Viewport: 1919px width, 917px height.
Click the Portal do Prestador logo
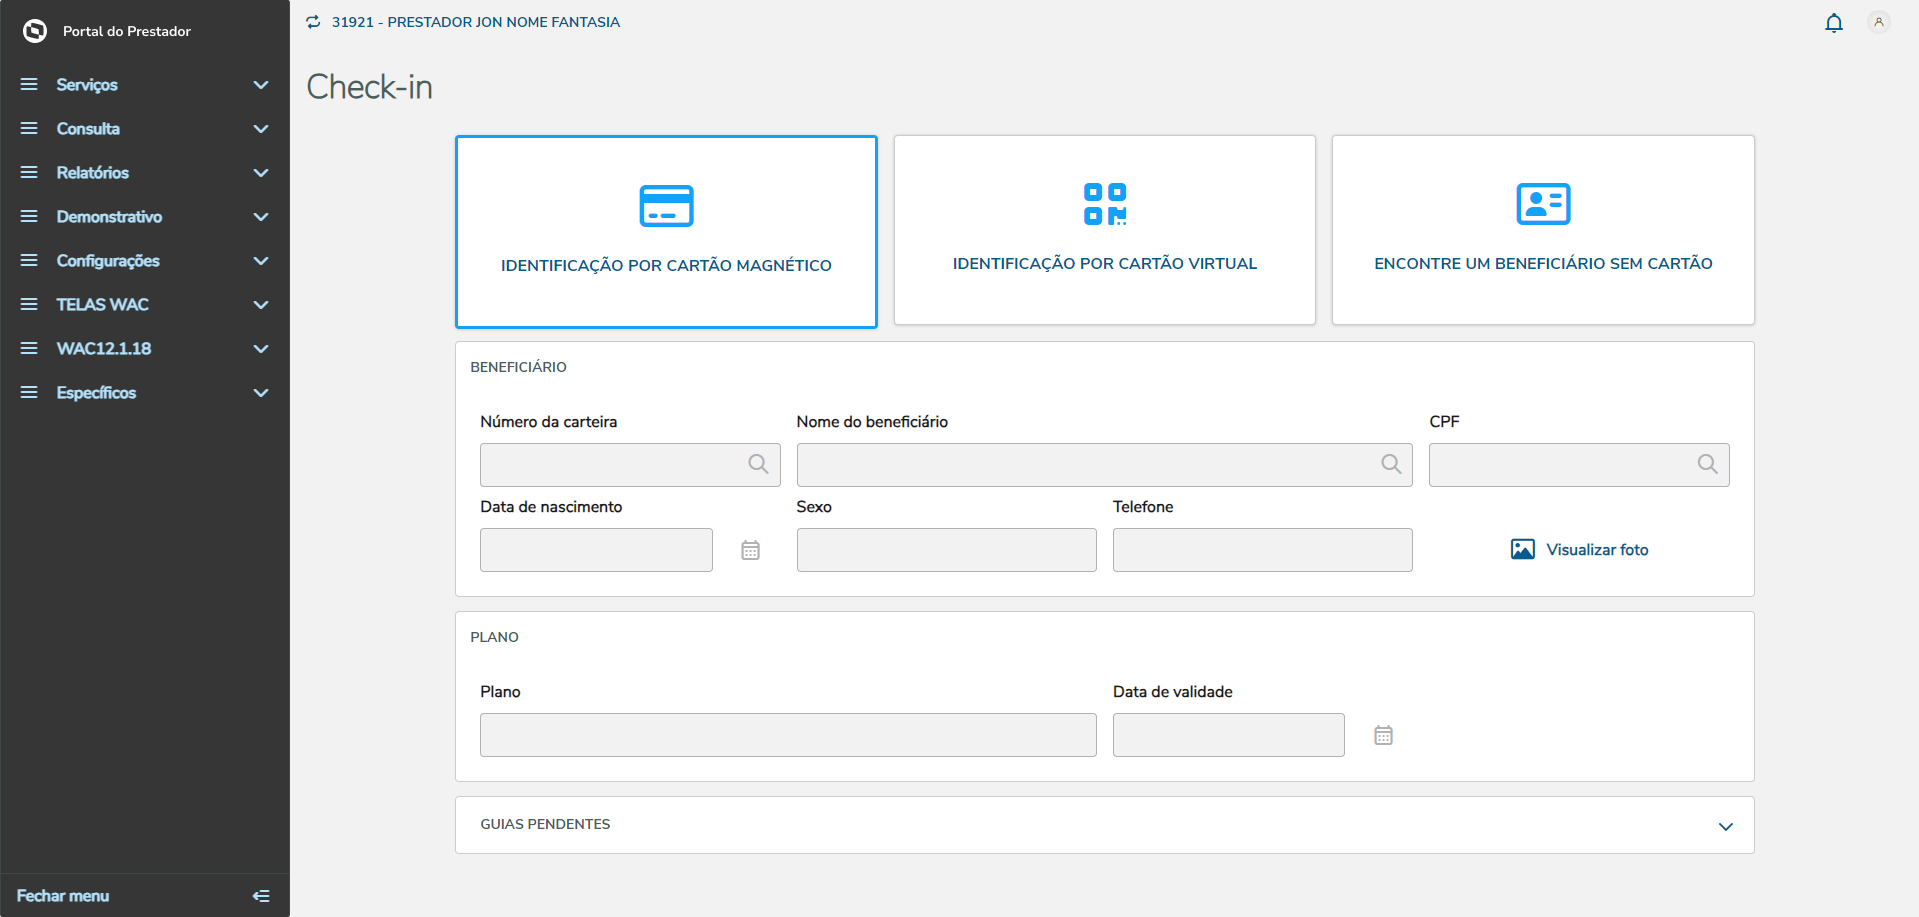pyautogui.click(x=35, y=31)
